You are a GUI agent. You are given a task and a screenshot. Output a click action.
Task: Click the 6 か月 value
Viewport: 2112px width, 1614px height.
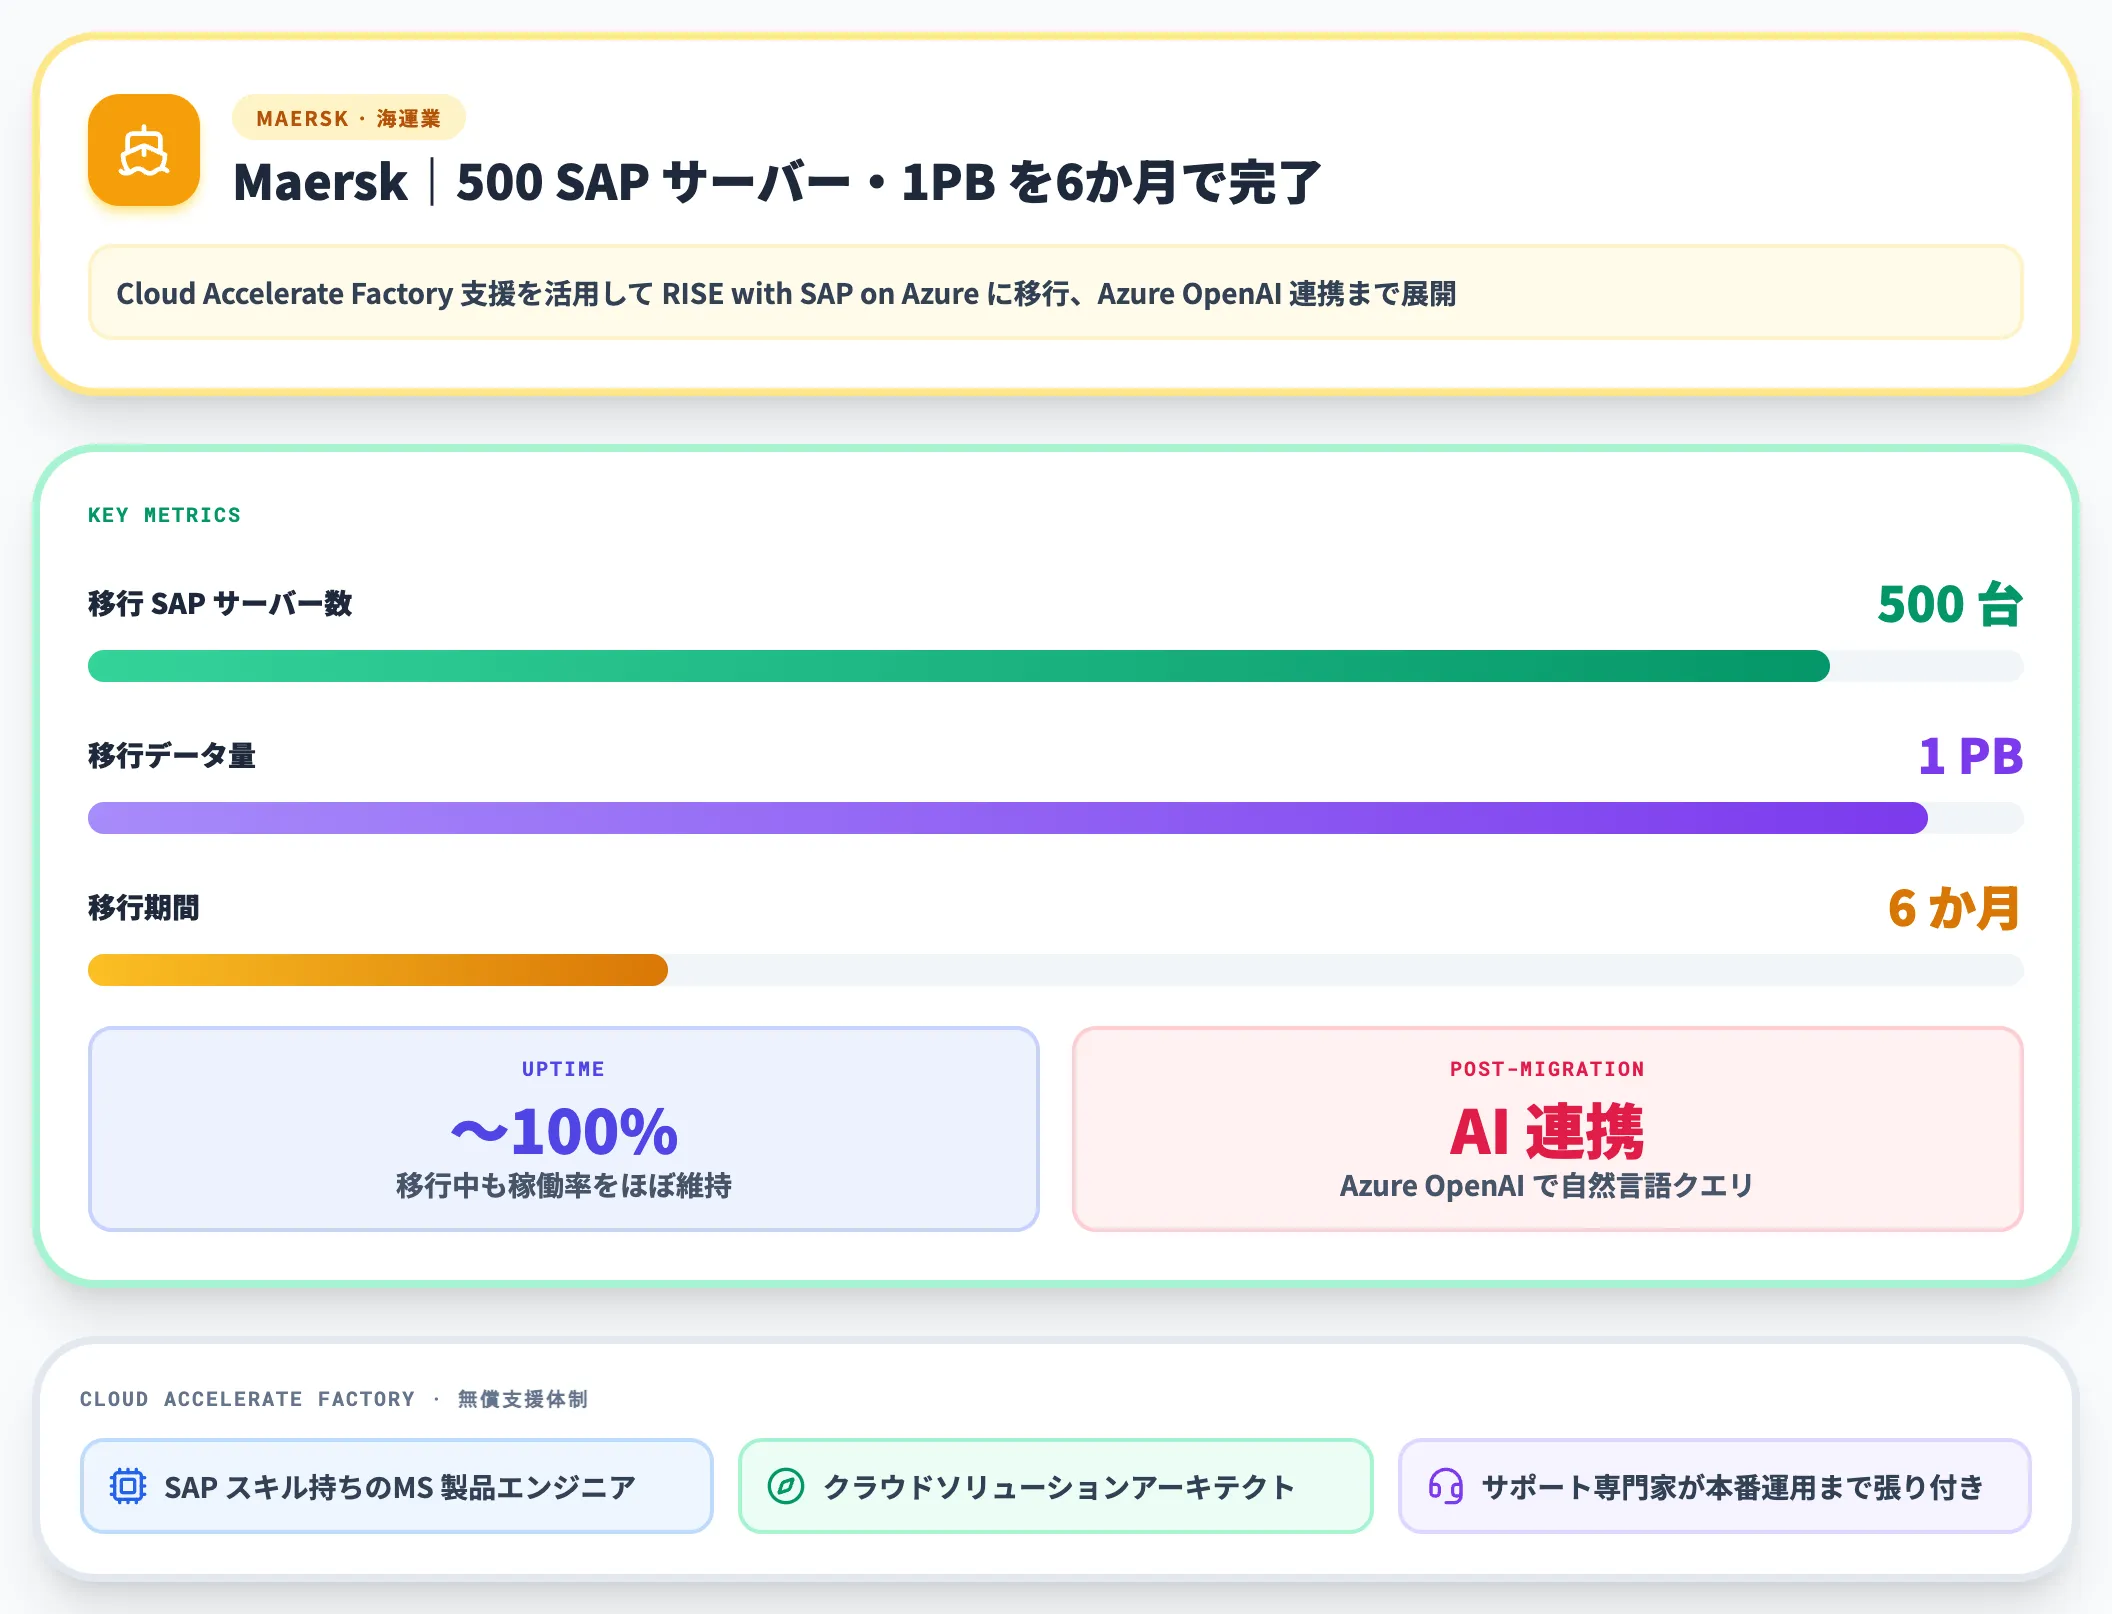click(x=1955, y=908)
